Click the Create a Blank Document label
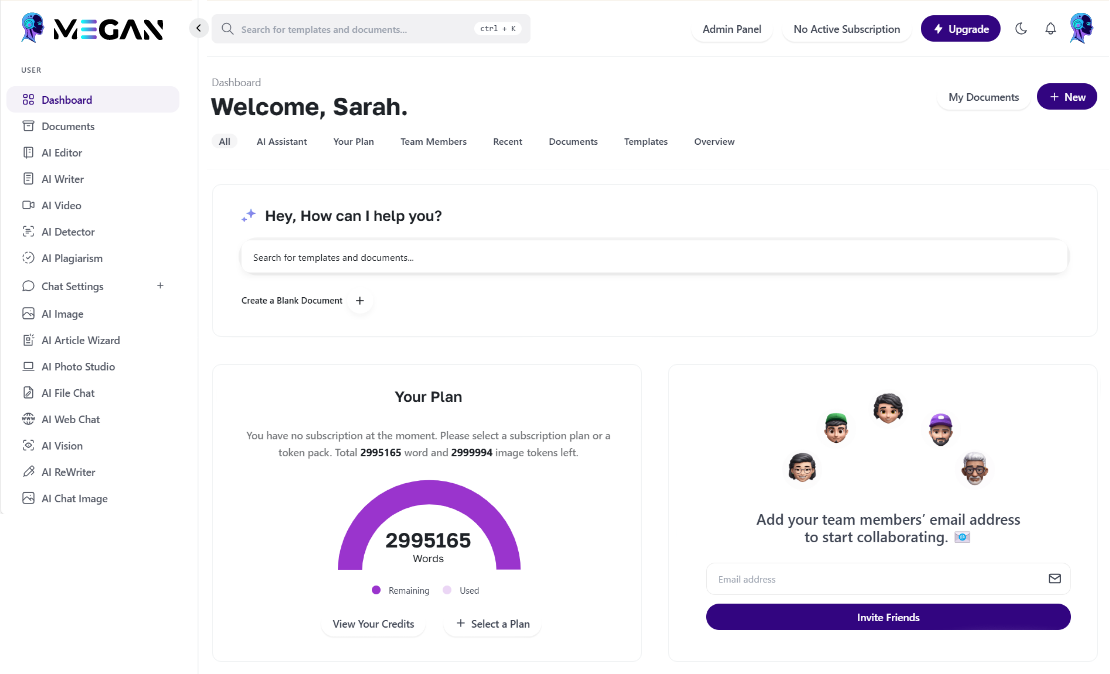 292,301
